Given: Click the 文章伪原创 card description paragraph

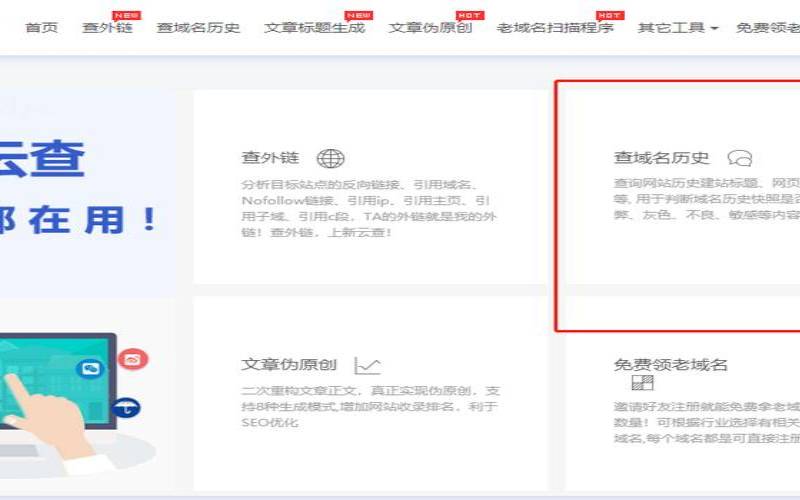Looking at the screenshot, I should coord(371,407).
